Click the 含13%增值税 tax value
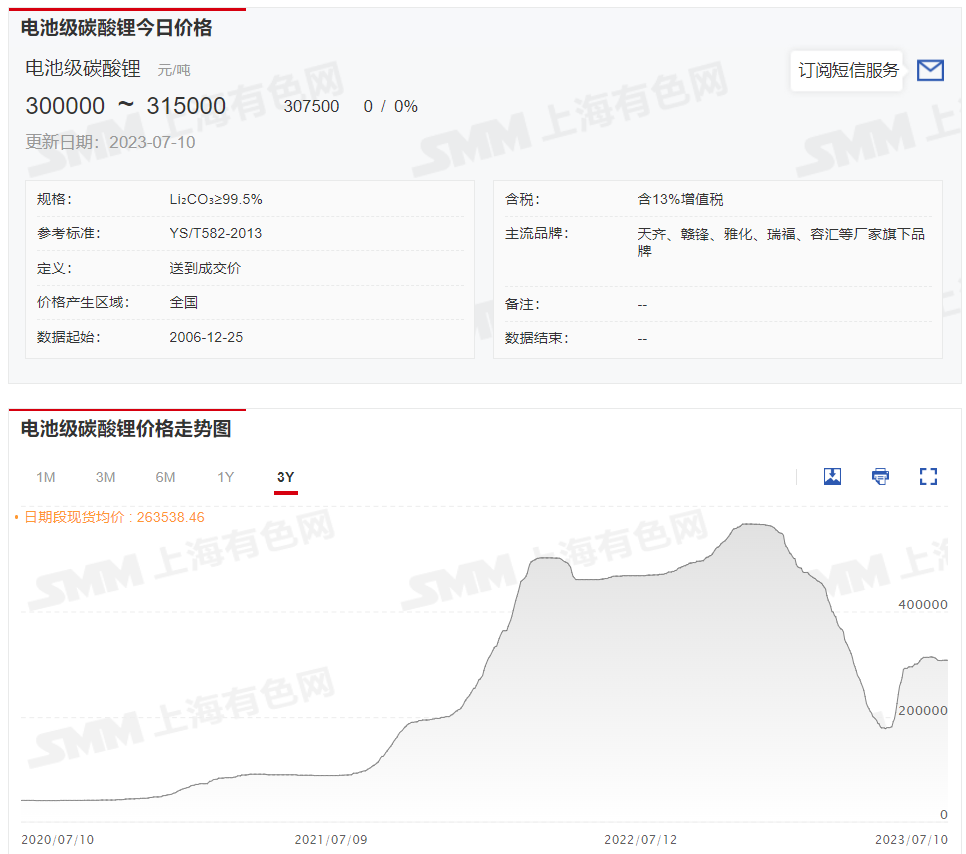The height and width of the screenshot is (854, 966). tap(680, 200)
